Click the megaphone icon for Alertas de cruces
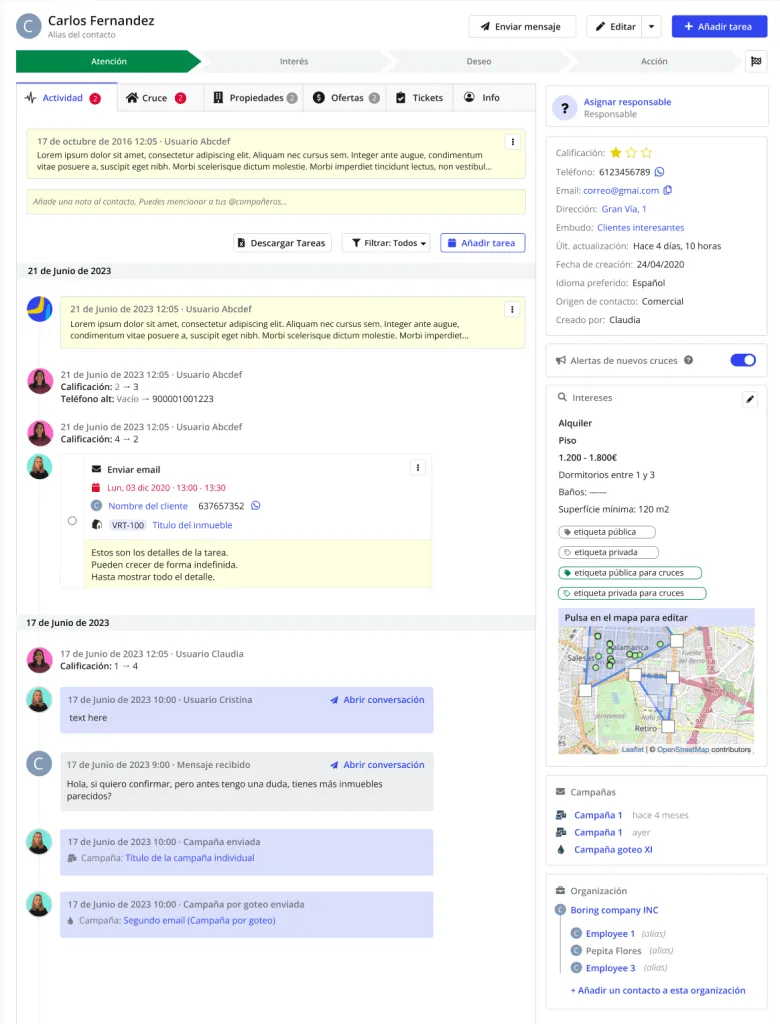Screen dimensions: 780x1024 point(561,360)
